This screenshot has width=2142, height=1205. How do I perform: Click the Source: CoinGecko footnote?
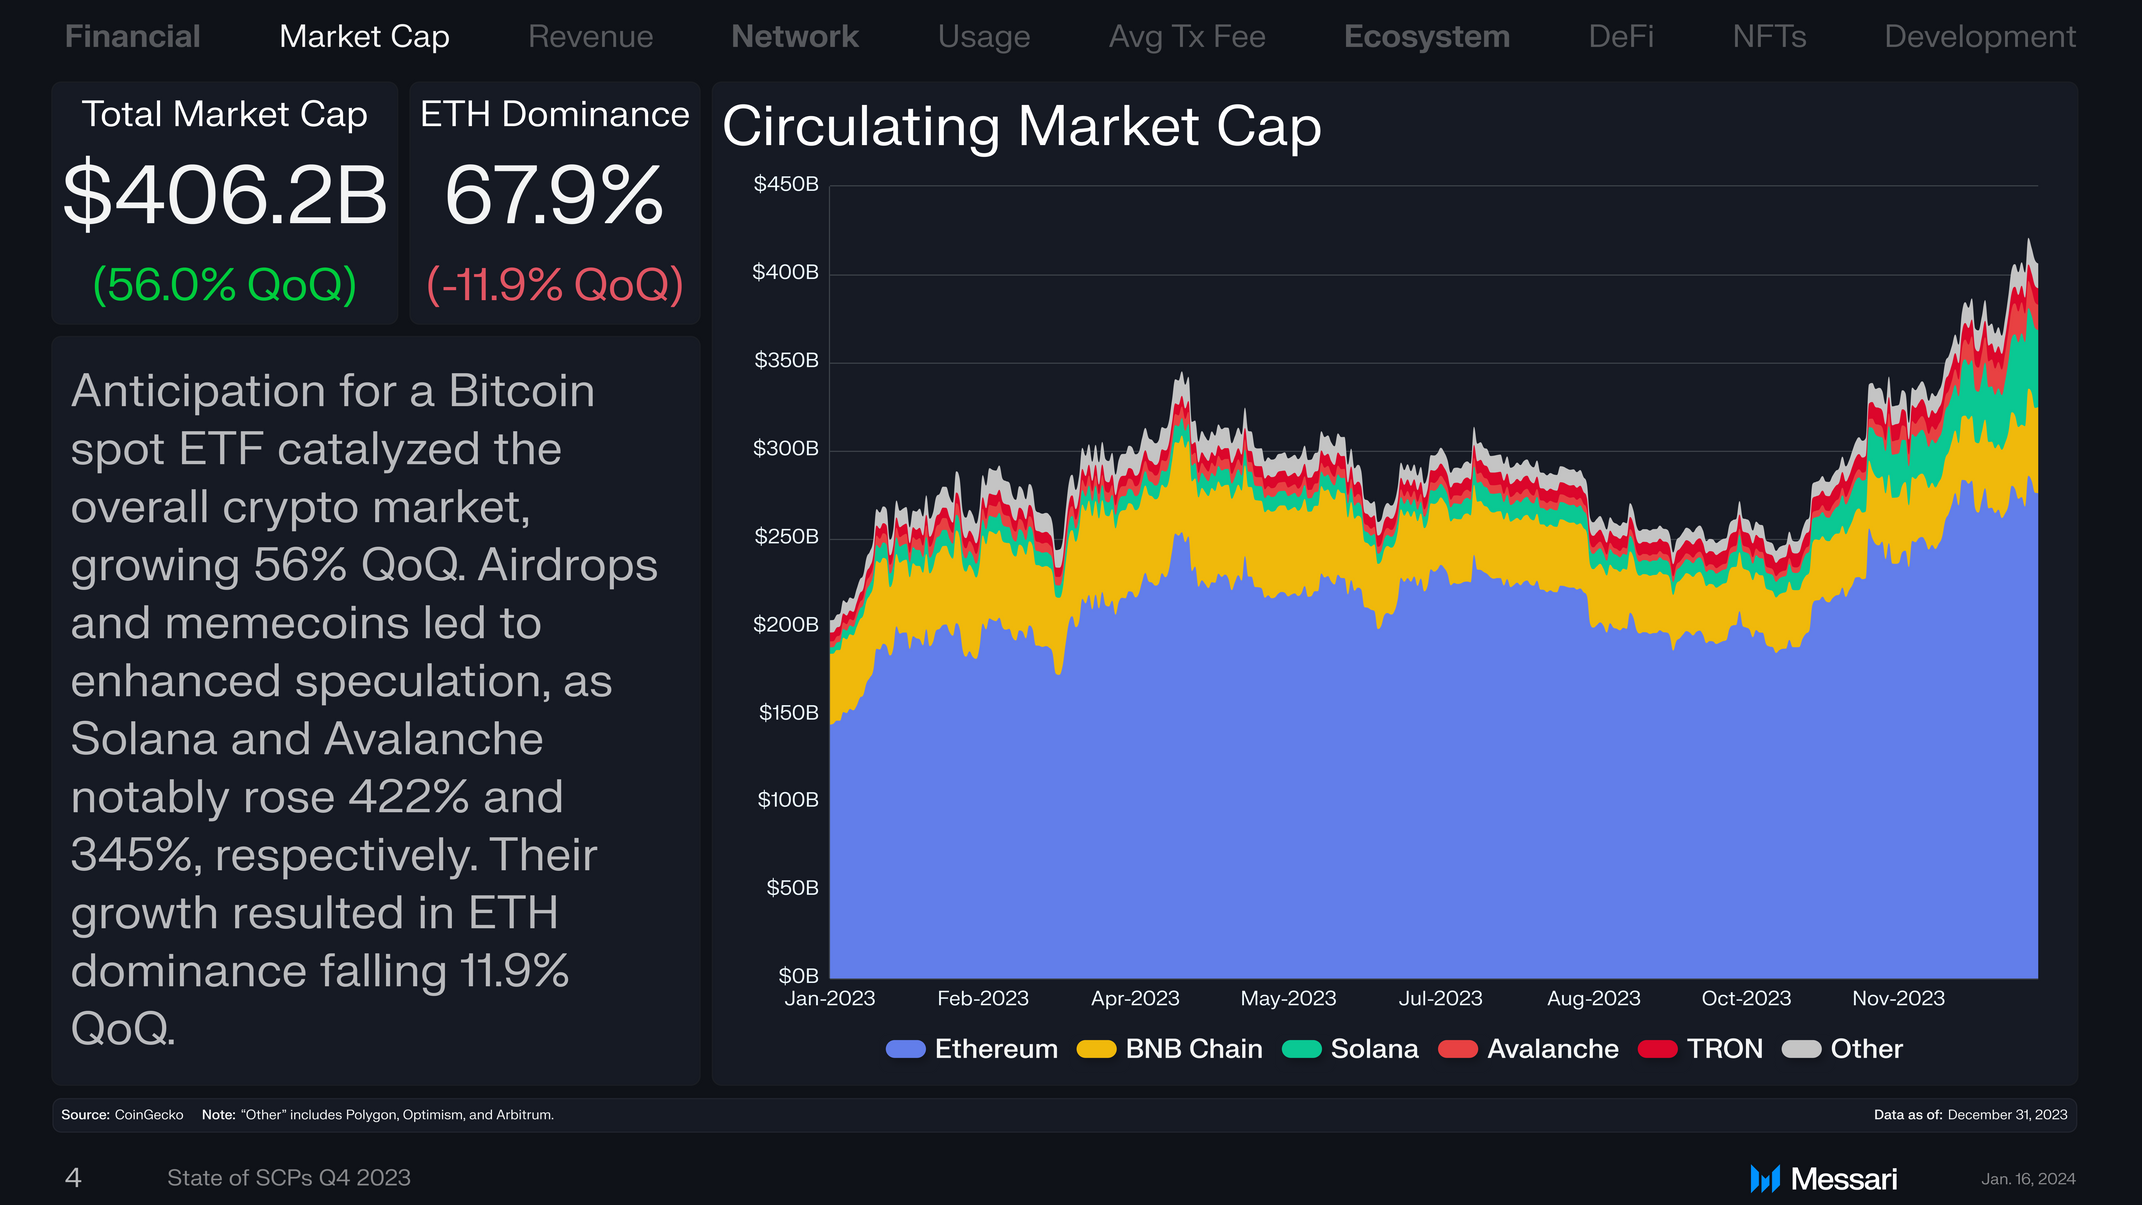point(122,1115)
